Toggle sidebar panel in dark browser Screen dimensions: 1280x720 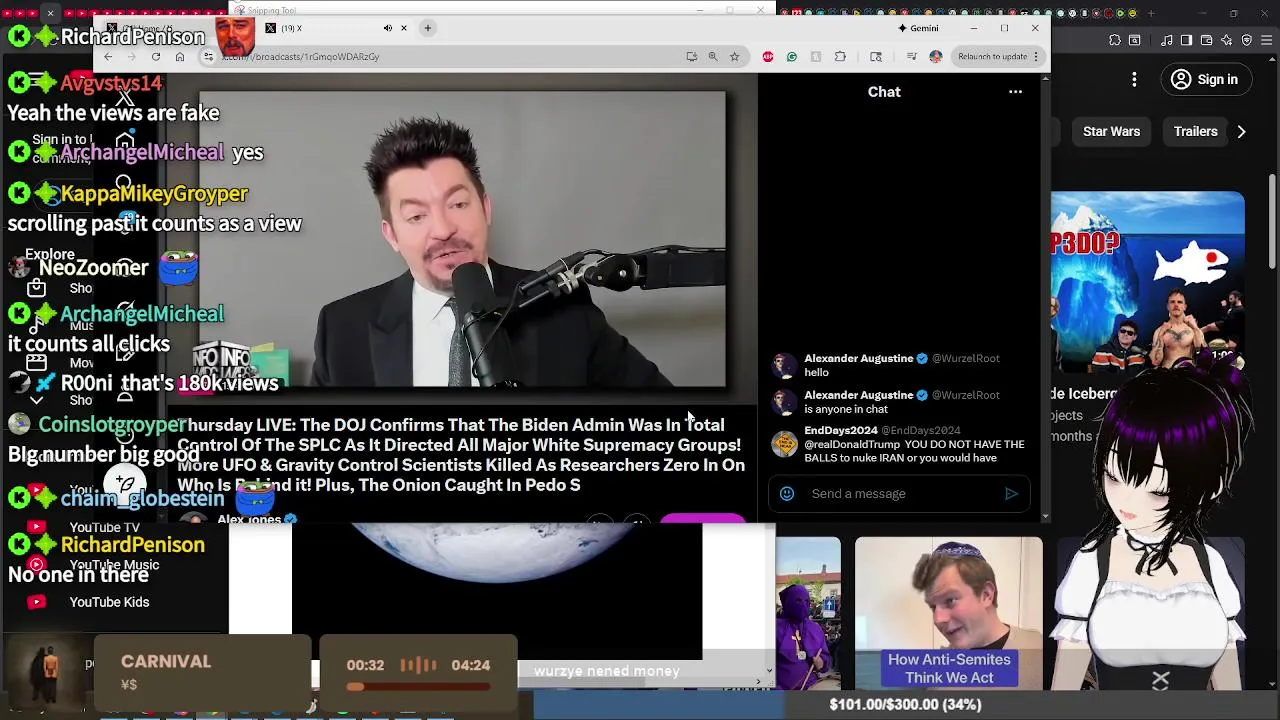(1186, 40)
